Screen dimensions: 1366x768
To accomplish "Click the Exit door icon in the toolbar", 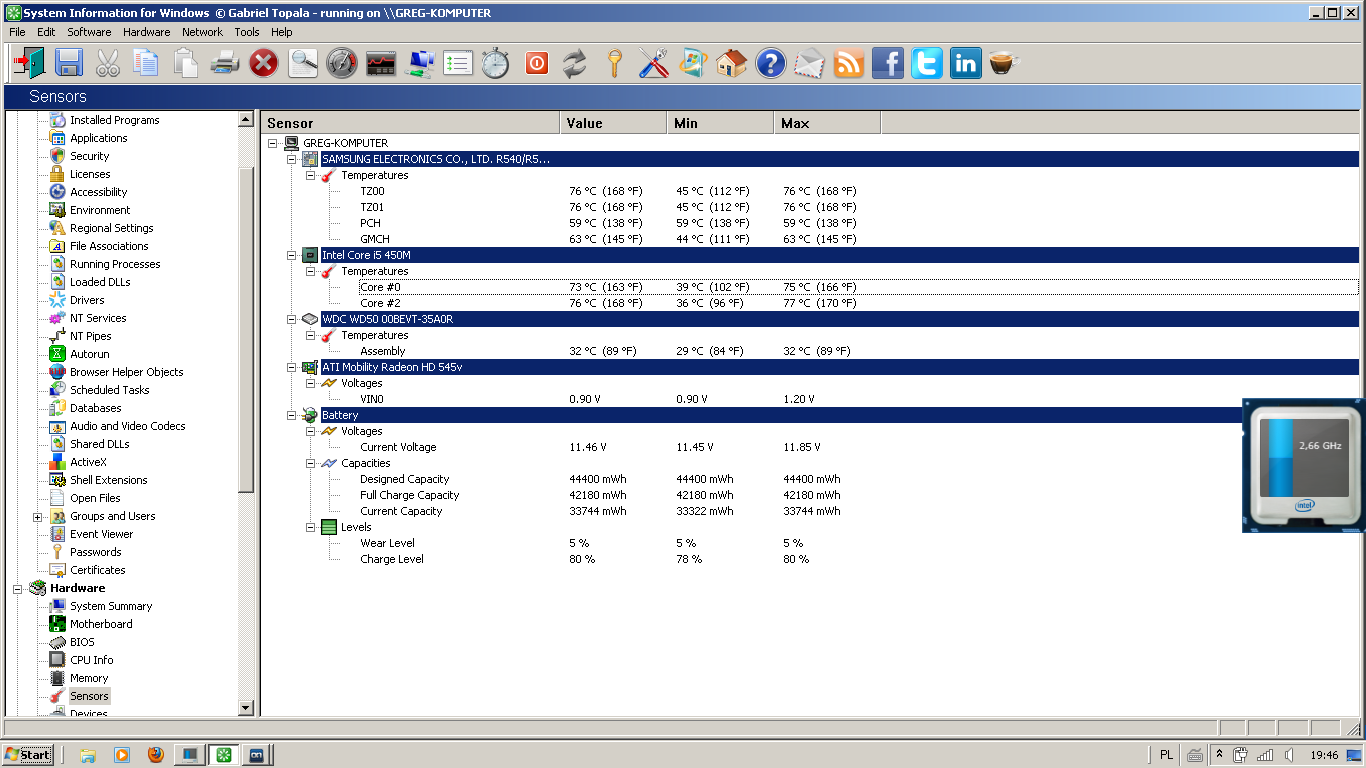I will (x=29, y=64).
